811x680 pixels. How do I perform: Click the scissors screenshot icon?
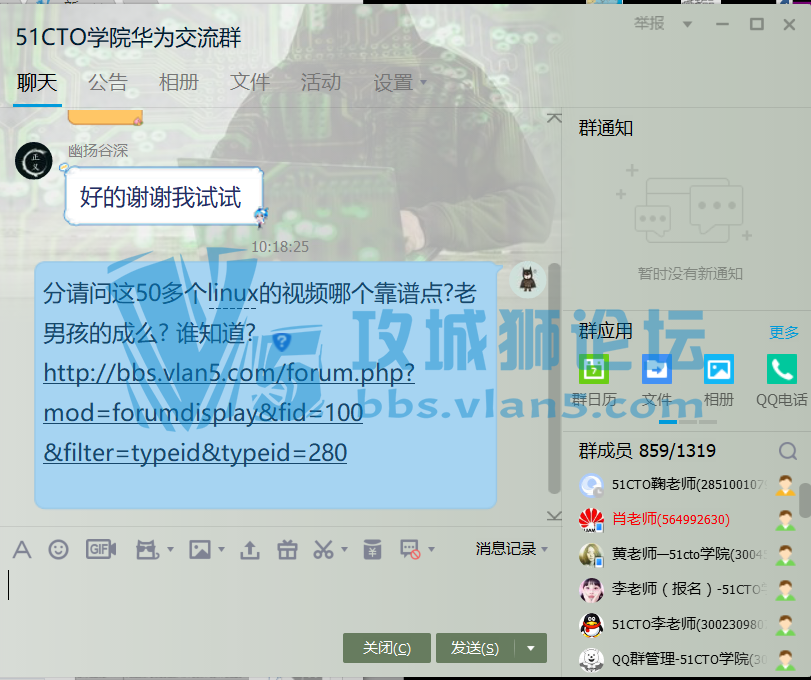coord(324,549)
